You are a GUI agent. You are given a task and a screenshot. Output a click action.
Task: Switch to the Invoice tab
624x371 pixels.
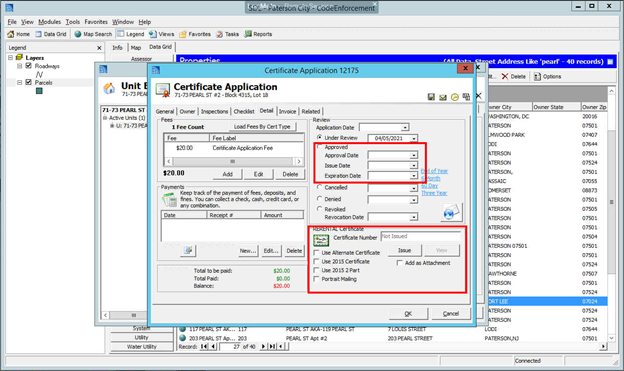click(287, 111)
